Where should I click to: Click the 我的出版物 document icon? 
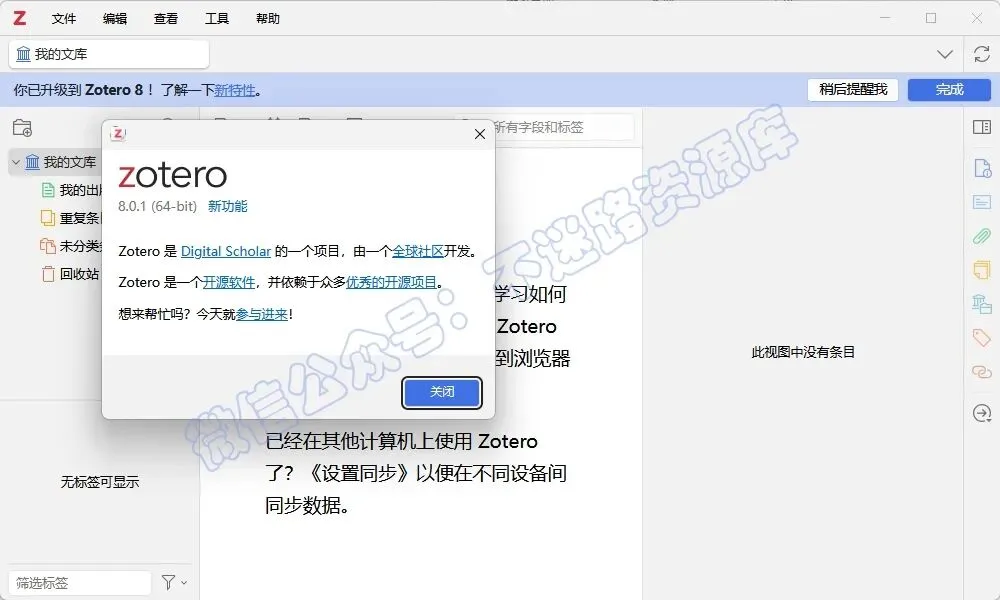point(48,190)
